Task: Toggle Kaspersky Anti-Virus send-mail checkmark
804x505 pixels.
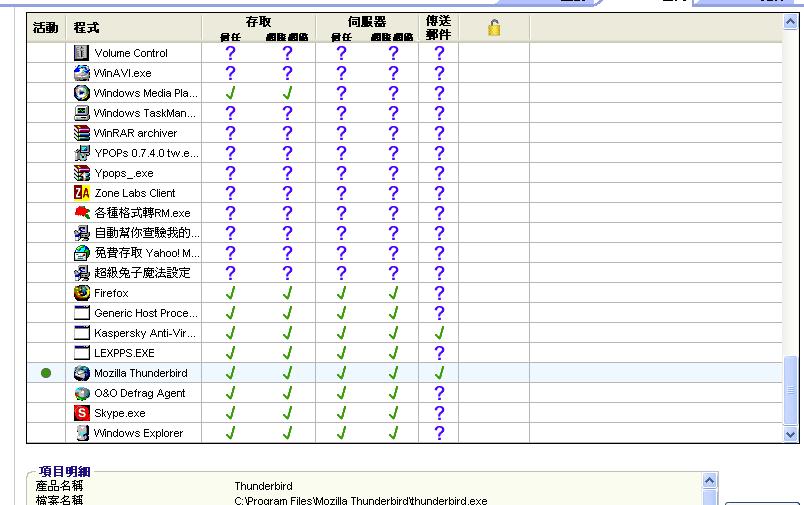Action: click(439, 333)
